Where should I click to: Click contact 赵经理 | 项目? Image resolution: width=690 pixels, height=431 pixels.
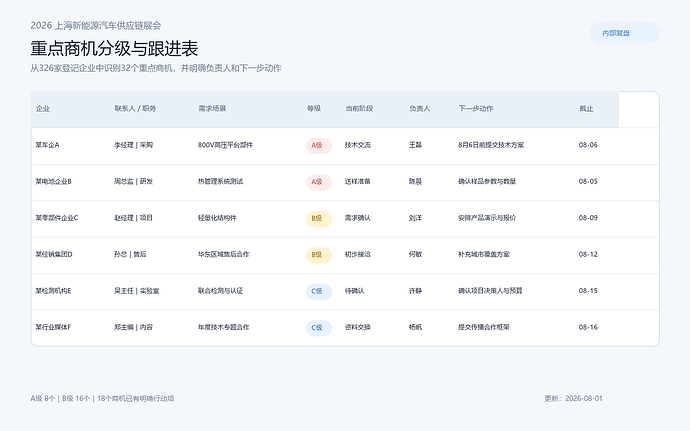pos(134,218)
